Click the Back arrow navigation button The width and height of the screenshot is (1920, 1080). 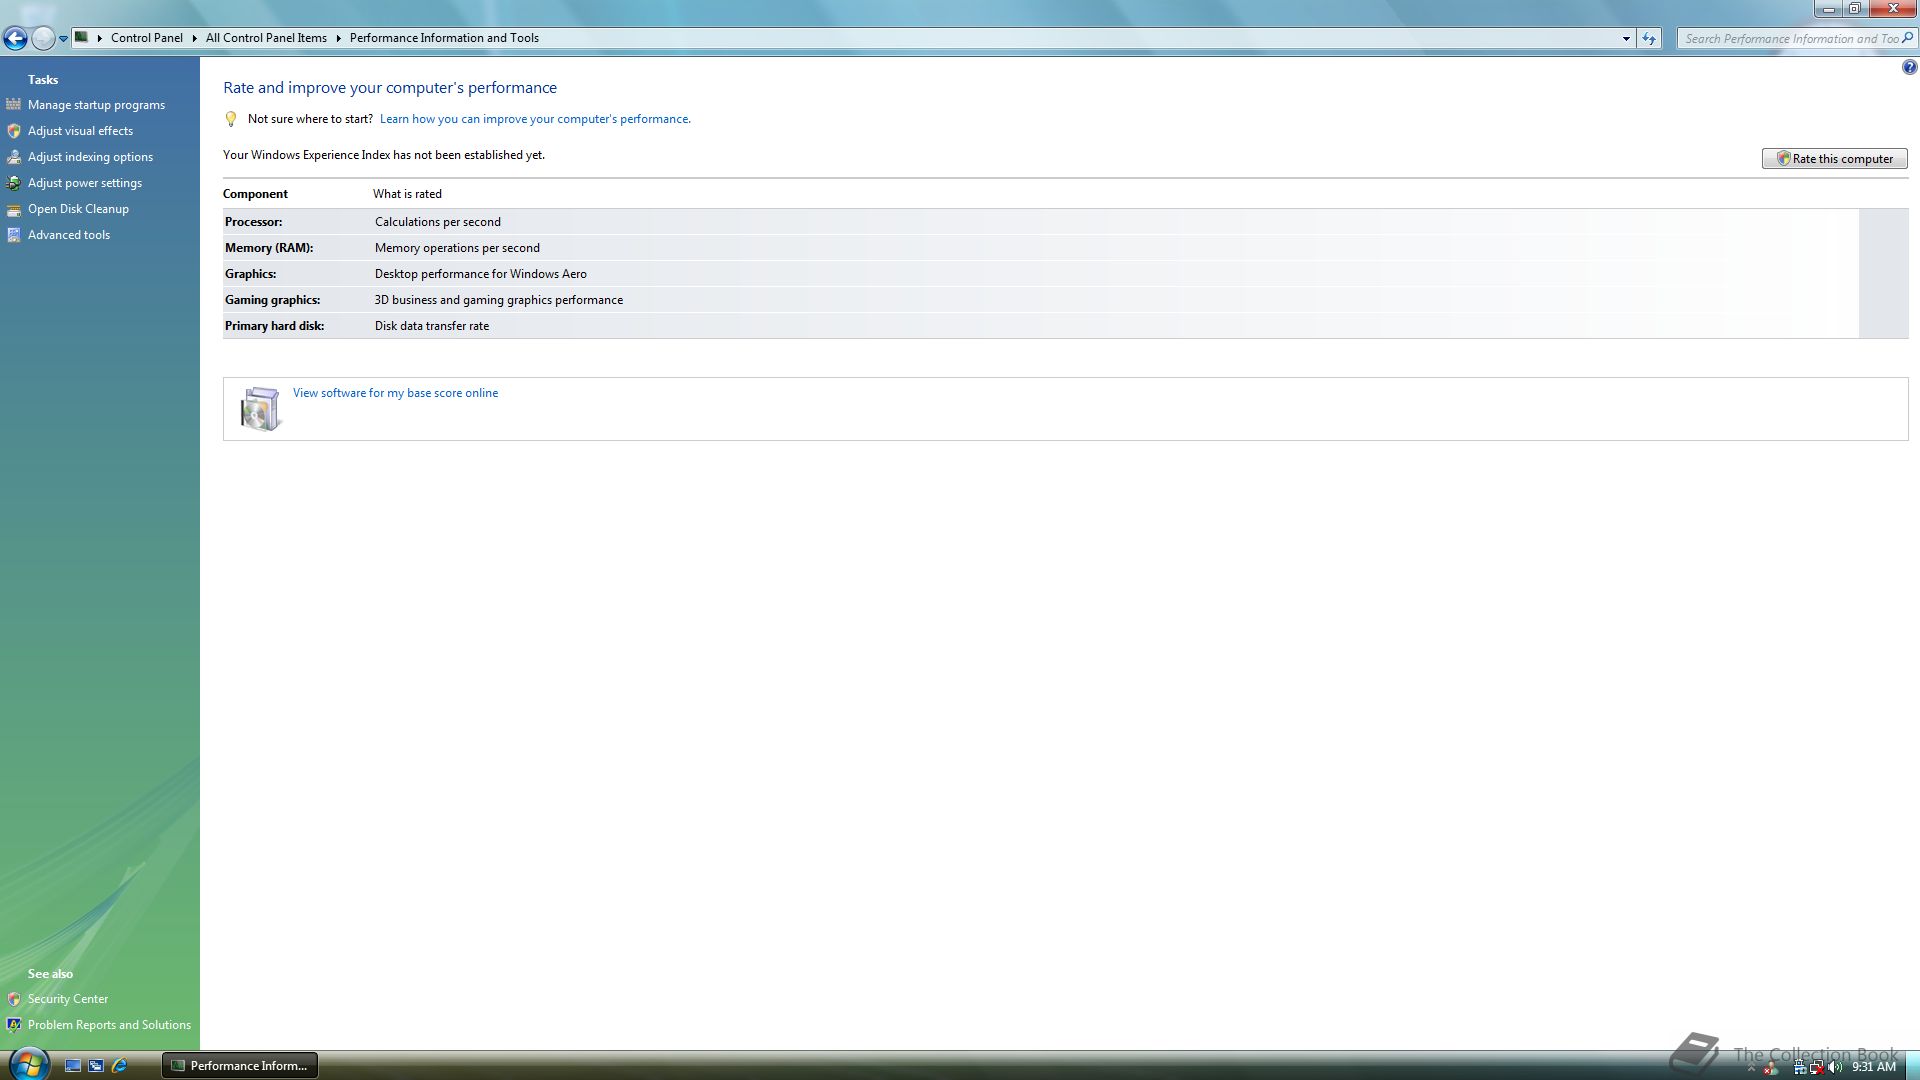pyautogui.click(x=15, y=39)
